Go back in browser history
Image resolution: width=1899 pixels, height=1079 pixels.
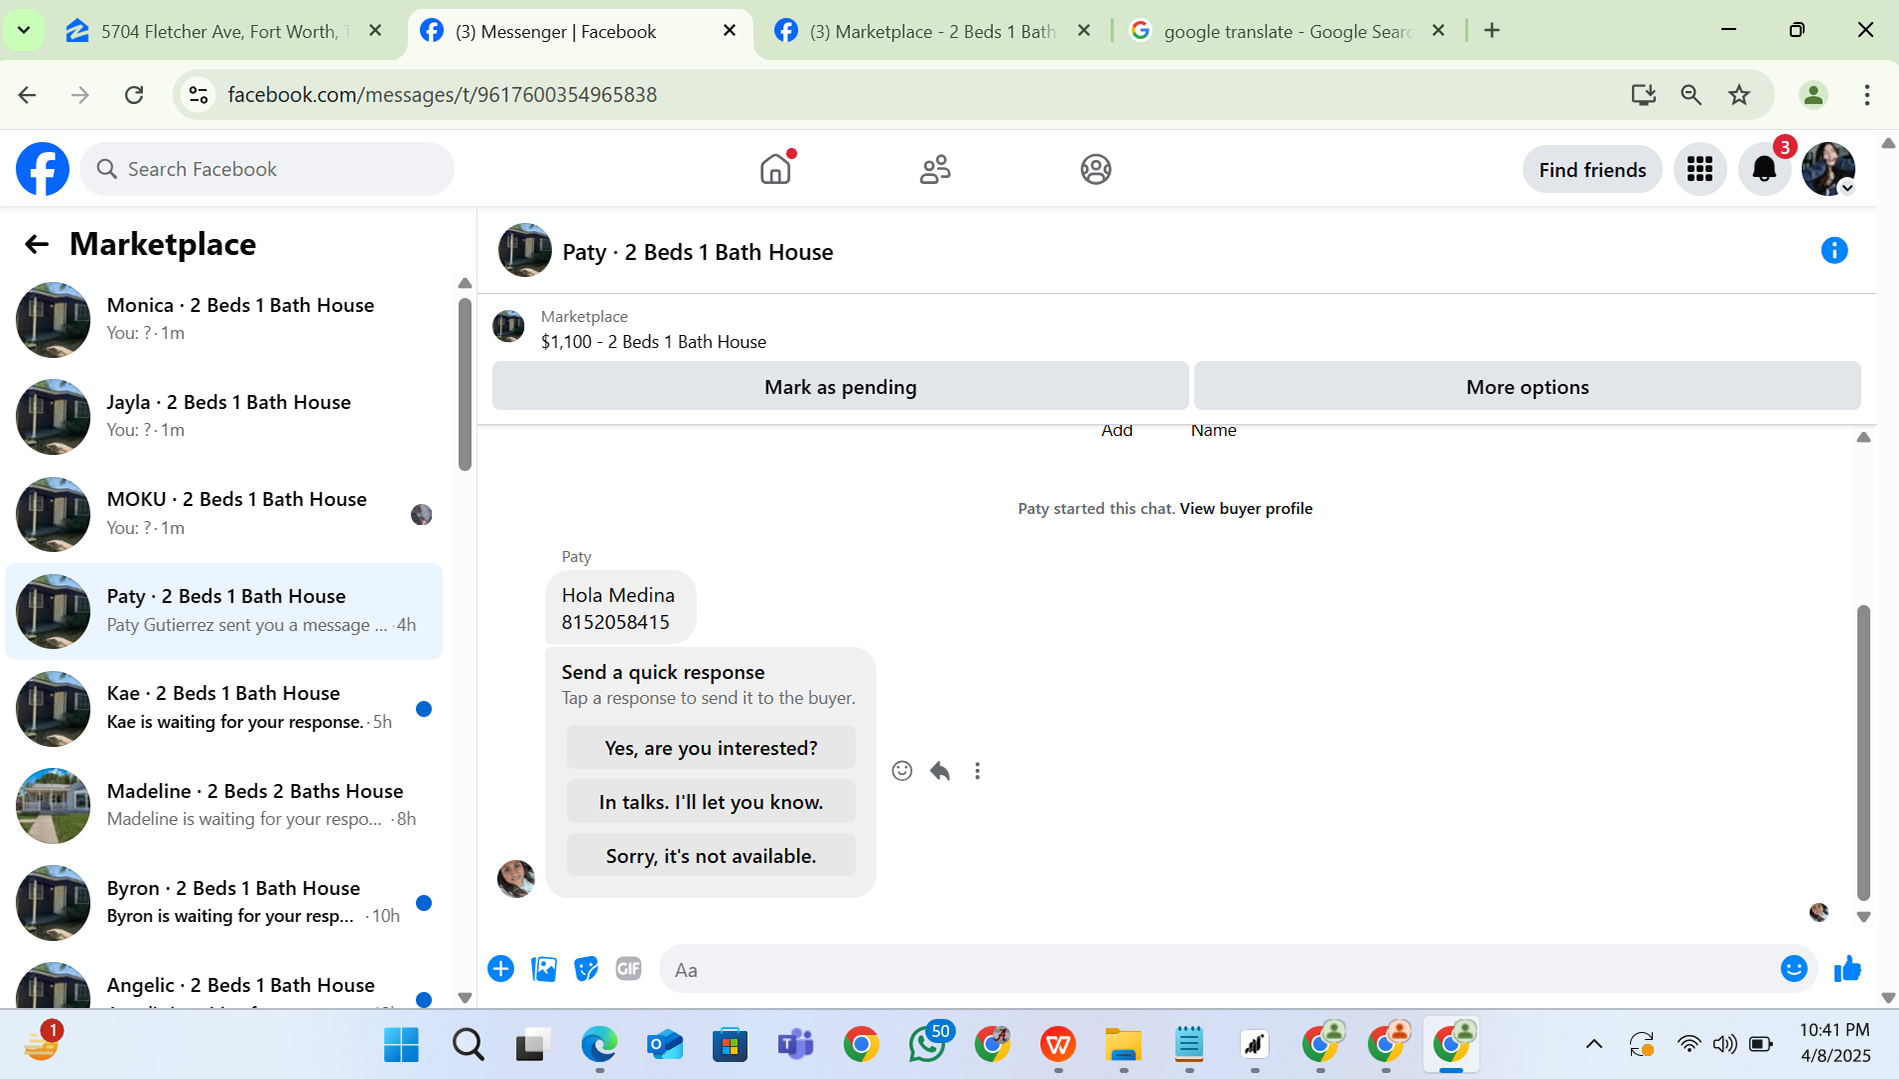[x=27, y=95]
